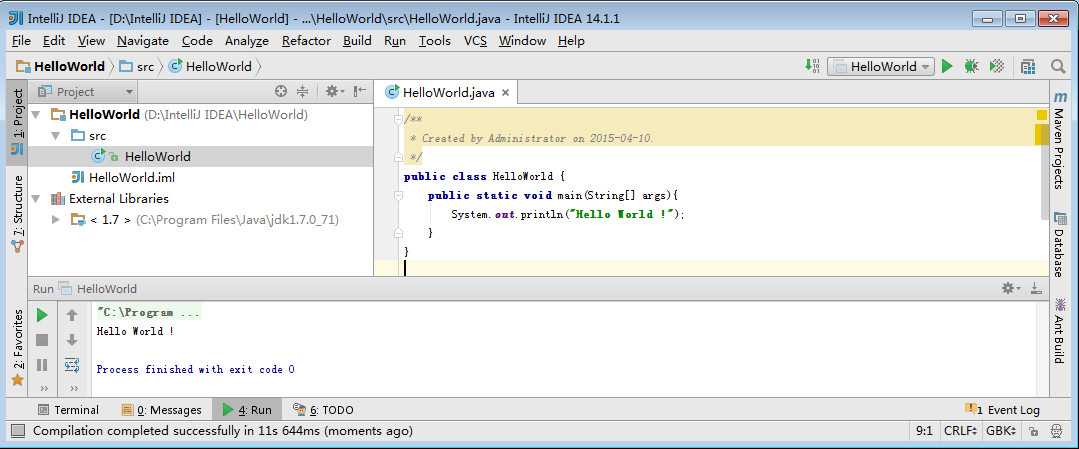This screenshot has height=449, width=1079.
Task: Pause output in Run panel
Action: click(x=42, y=365)
